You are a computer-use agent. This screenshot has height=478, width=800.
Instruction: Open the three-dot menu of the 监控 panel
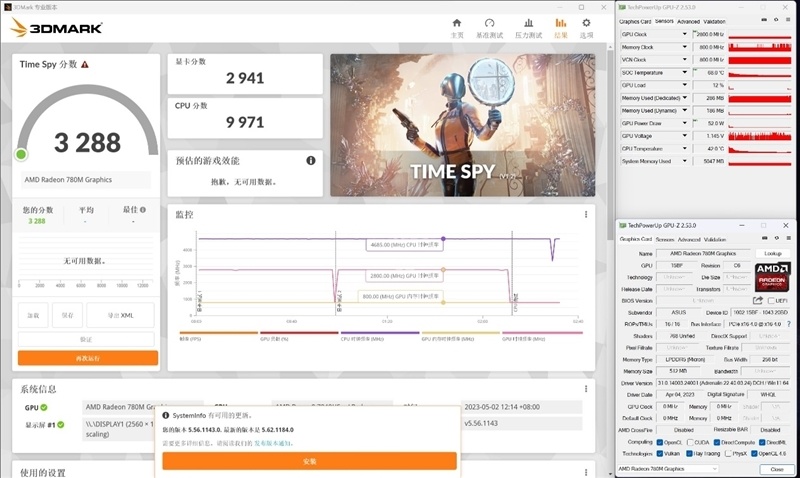pos(586,214)
